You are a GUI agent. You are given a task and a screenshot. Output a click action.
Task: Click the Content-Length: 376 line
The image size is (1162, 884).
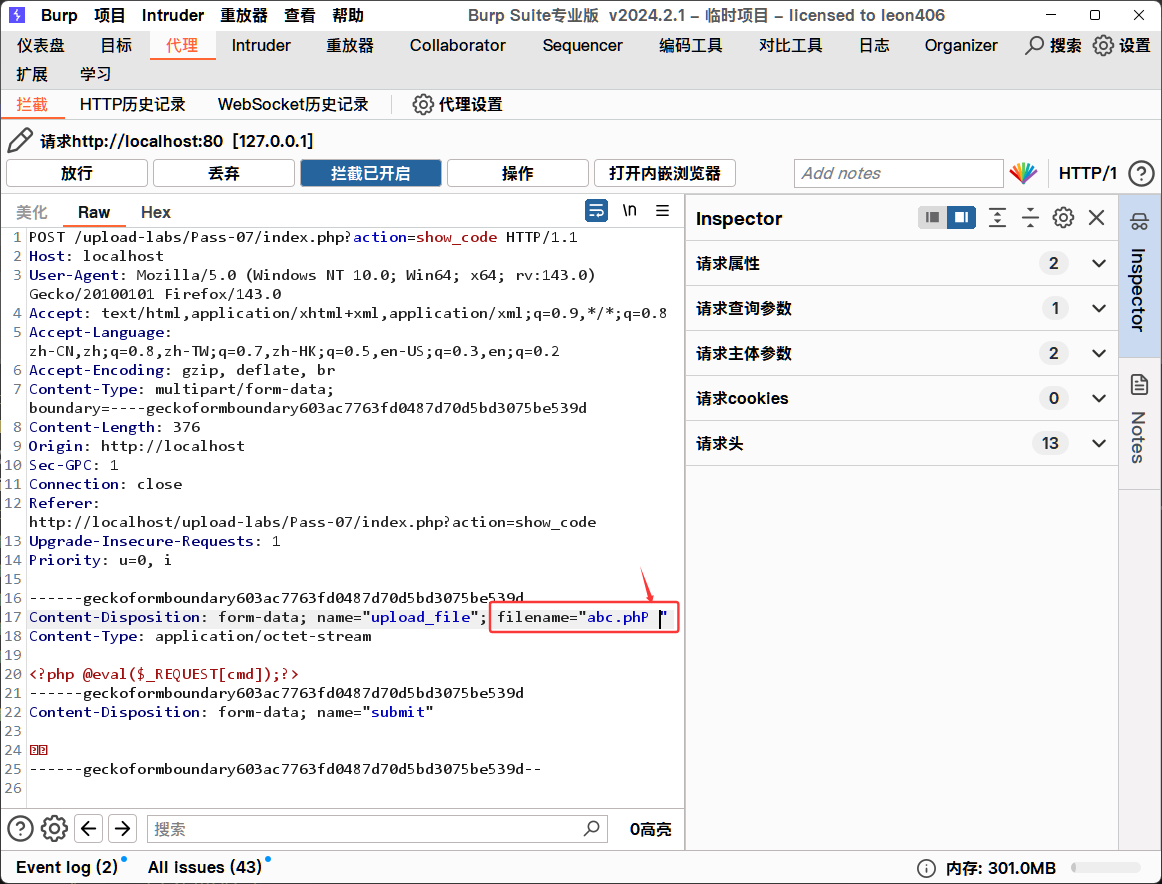(x=115, y=427)
